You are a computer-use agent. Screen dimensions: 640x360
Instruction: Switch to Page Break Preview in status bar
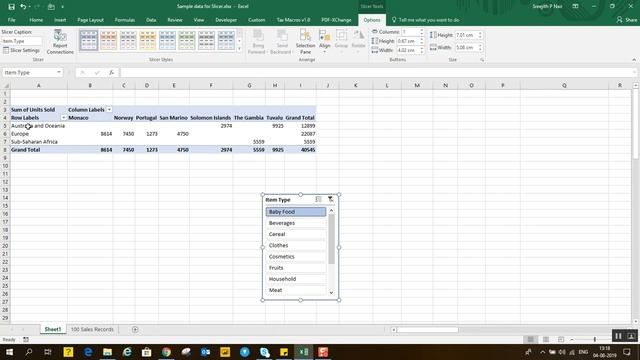point(561,340)
